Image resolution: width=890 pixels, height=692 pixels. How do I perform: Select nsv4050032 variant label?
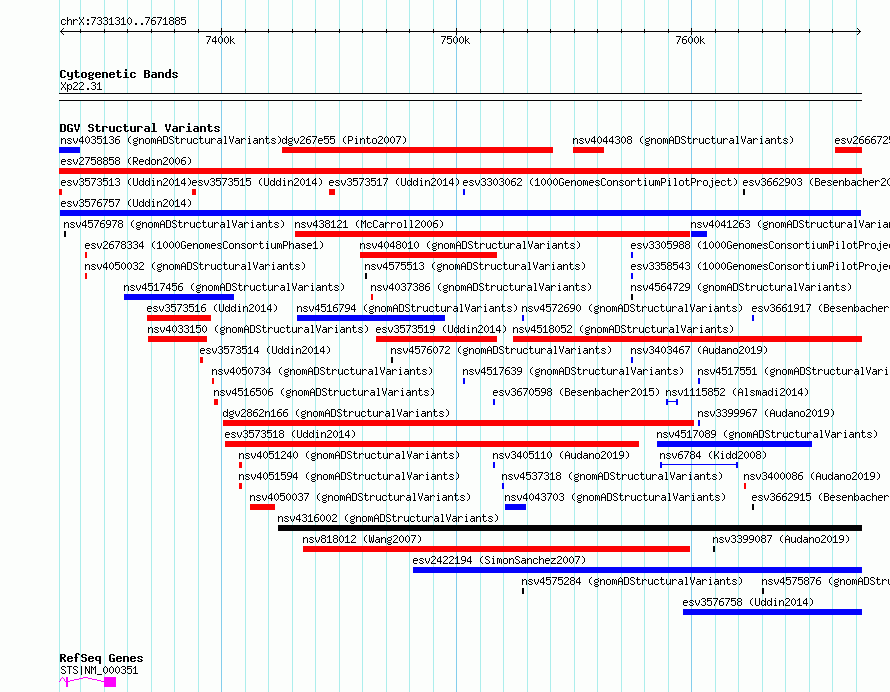[x=195, y=266]
